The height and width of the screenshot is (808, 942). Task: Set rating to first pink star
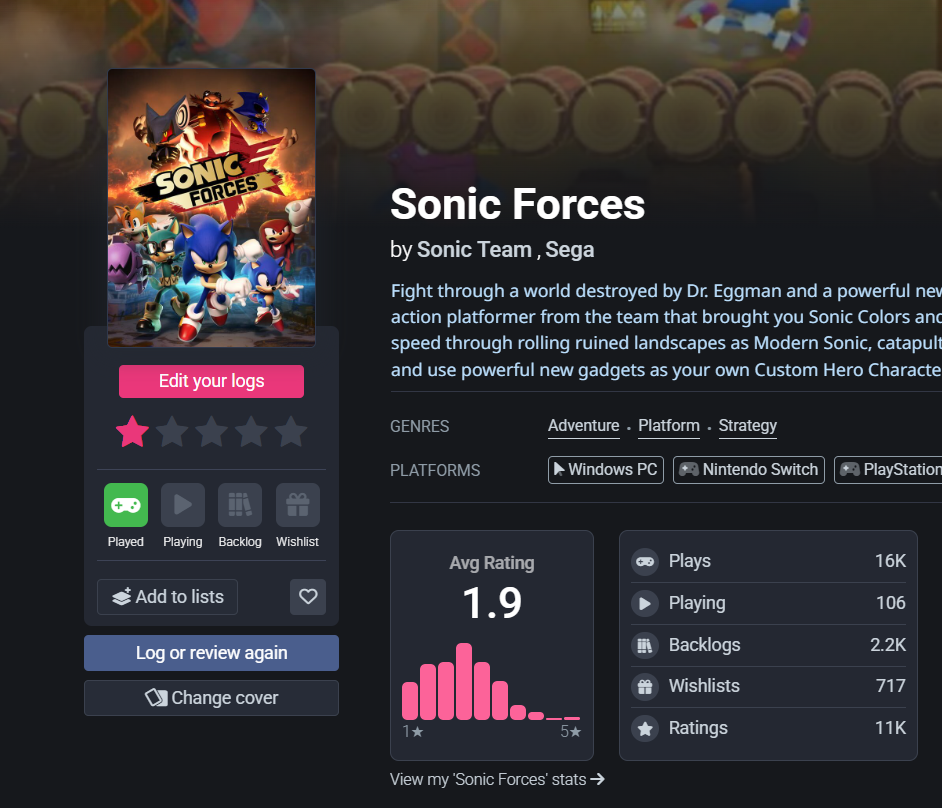(132, 432)
